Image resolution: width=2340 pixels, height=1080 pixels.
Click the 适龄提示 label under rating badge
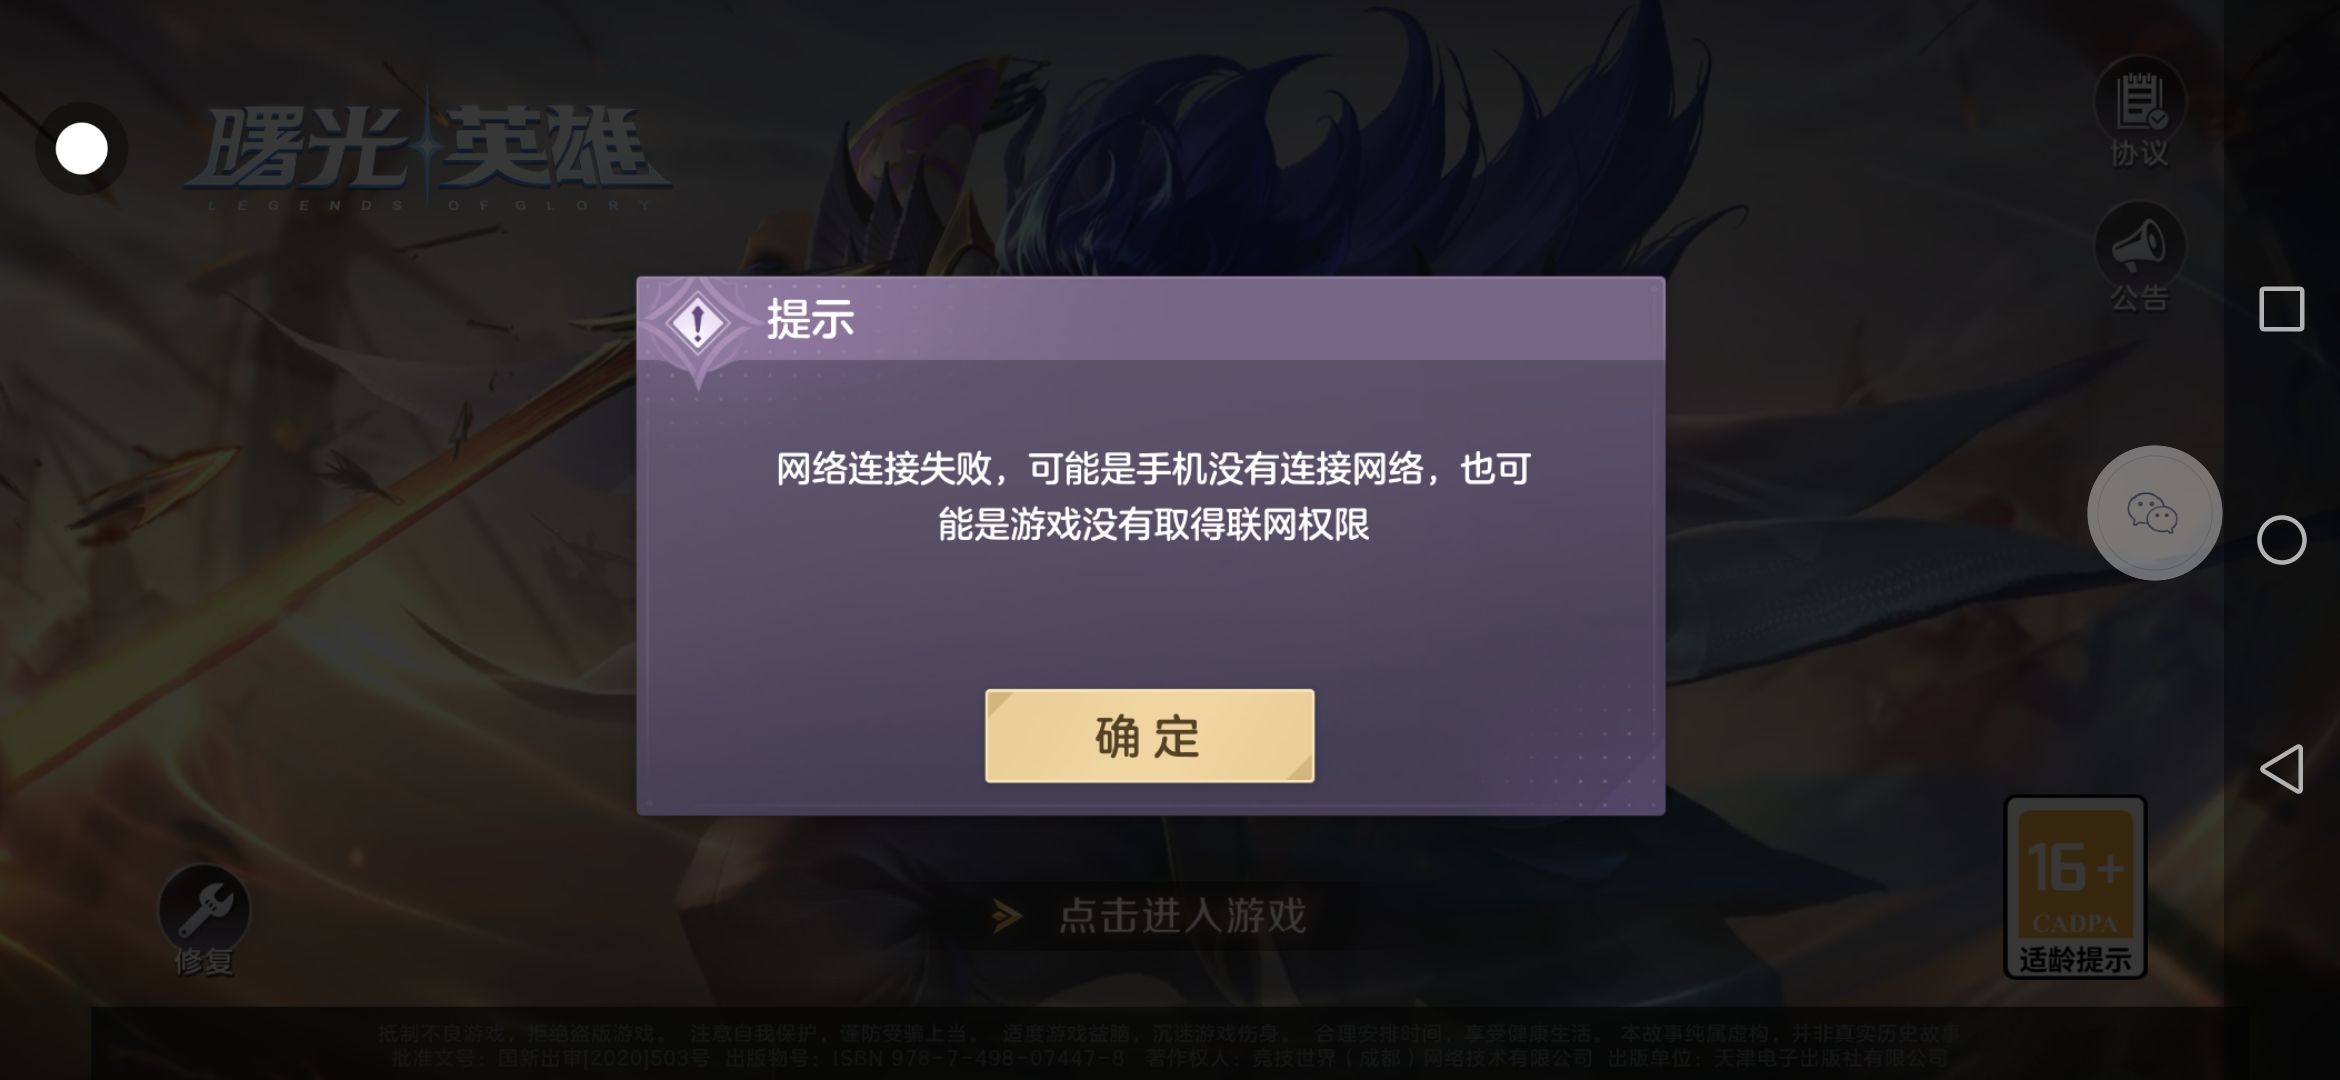click(2075, 960)
